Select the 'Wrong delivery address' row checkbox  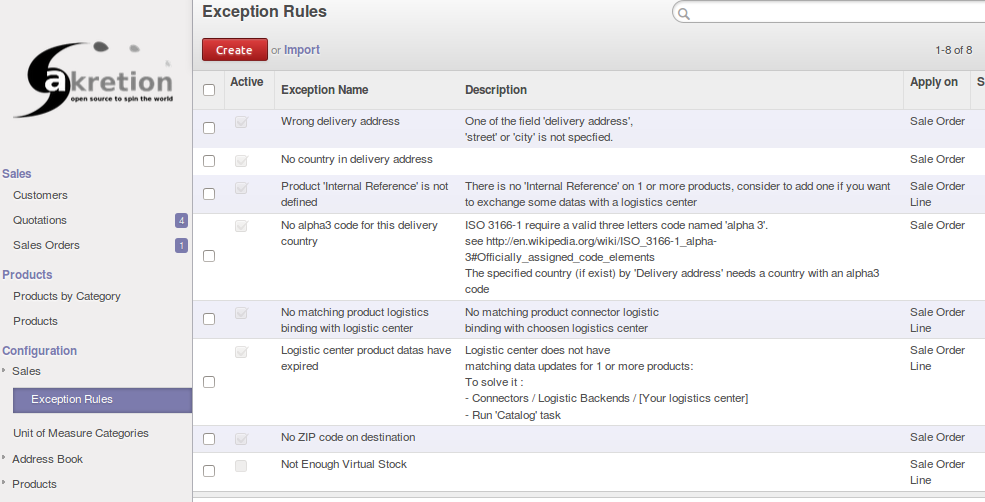click(x=209, y=128)
